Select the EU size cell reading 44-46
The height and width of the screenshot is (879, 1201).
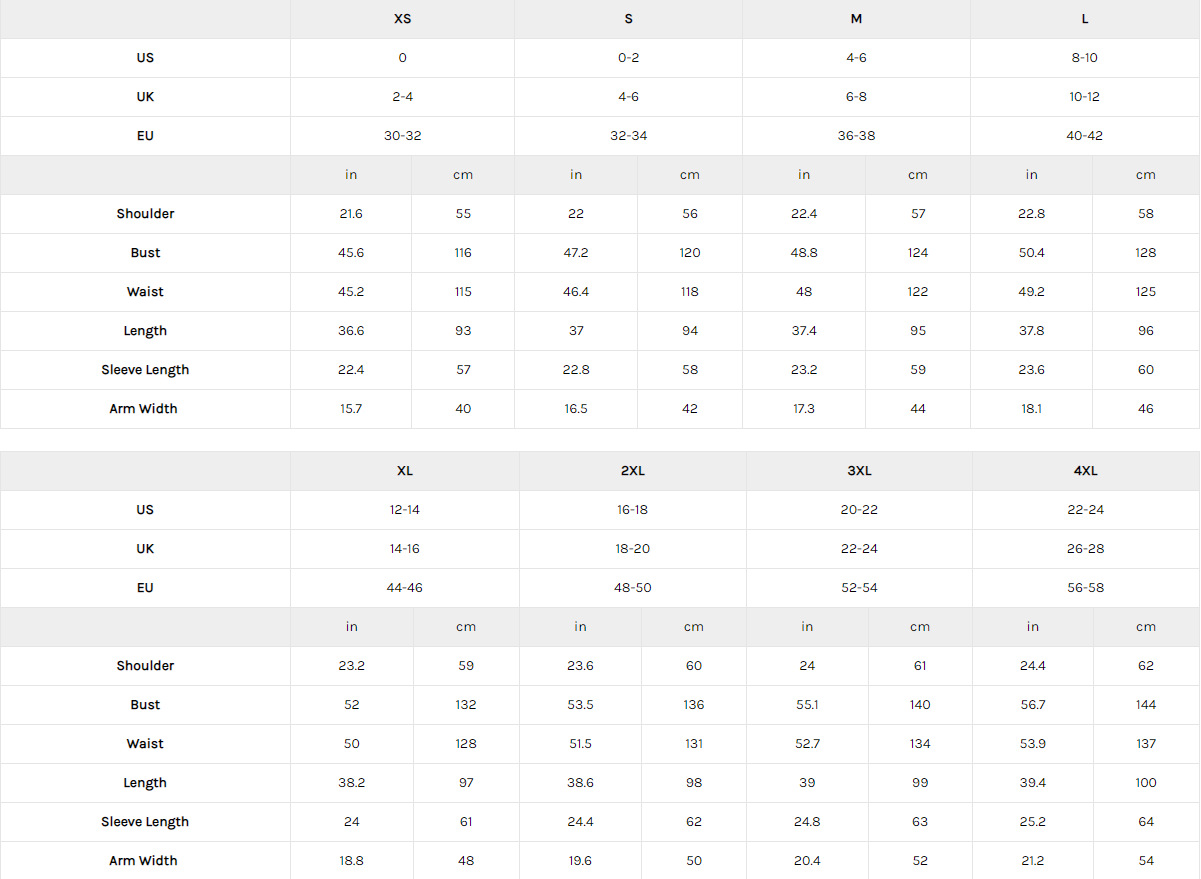[404, 588]
